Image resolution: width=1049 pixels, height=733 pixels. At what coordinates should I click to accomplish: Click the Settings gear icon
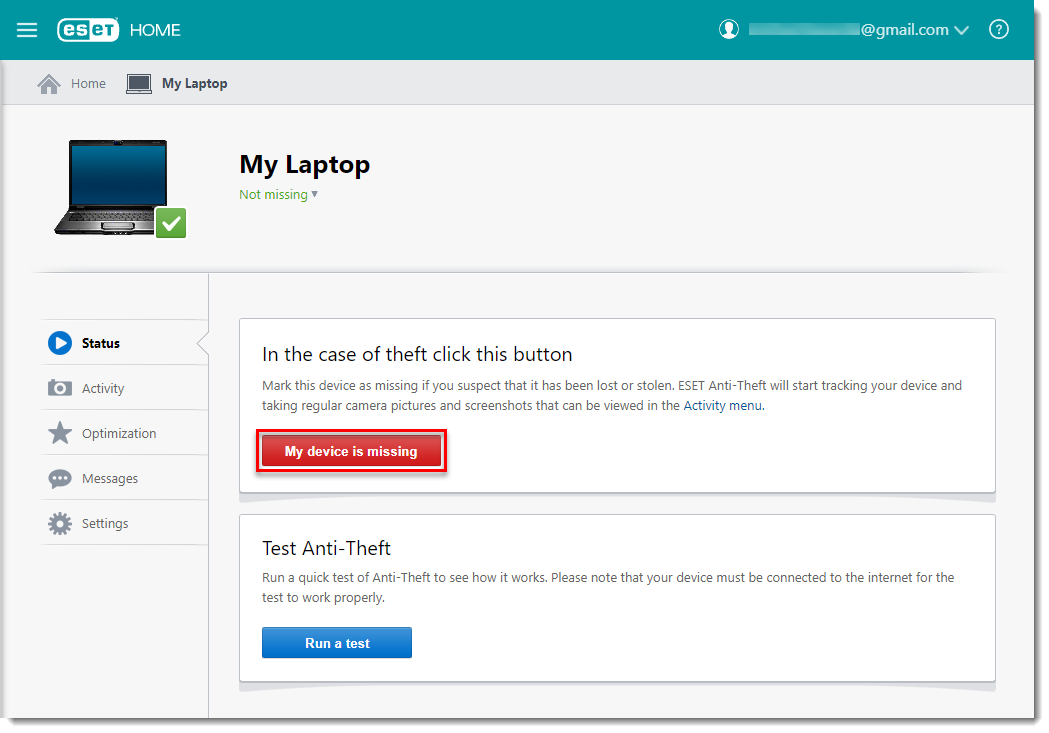click(x=60, y=524)
